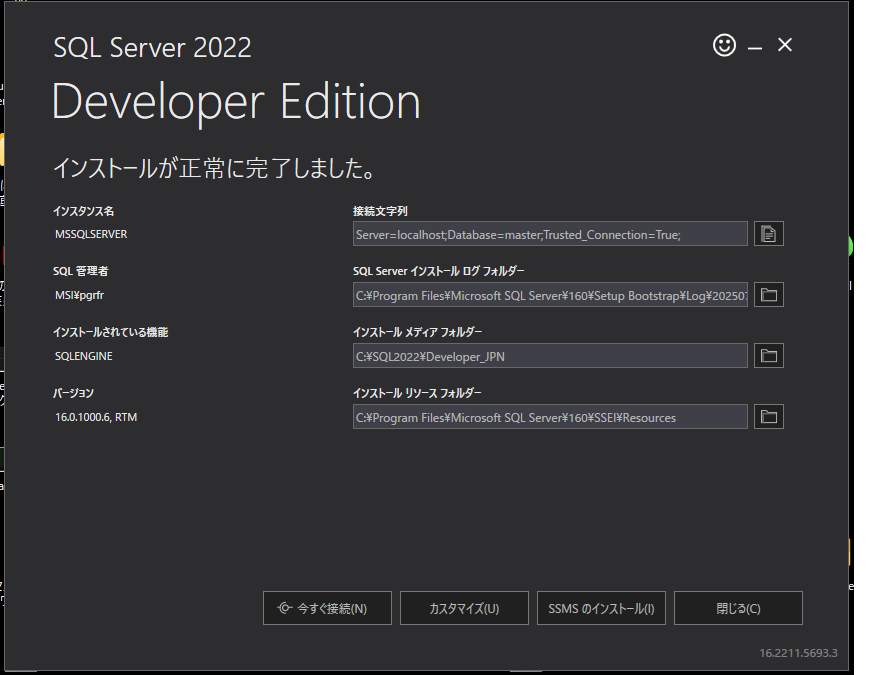Open the SQL Server installation log folder
The width and height of the screenshot is (880, 675).
[768, 294]
